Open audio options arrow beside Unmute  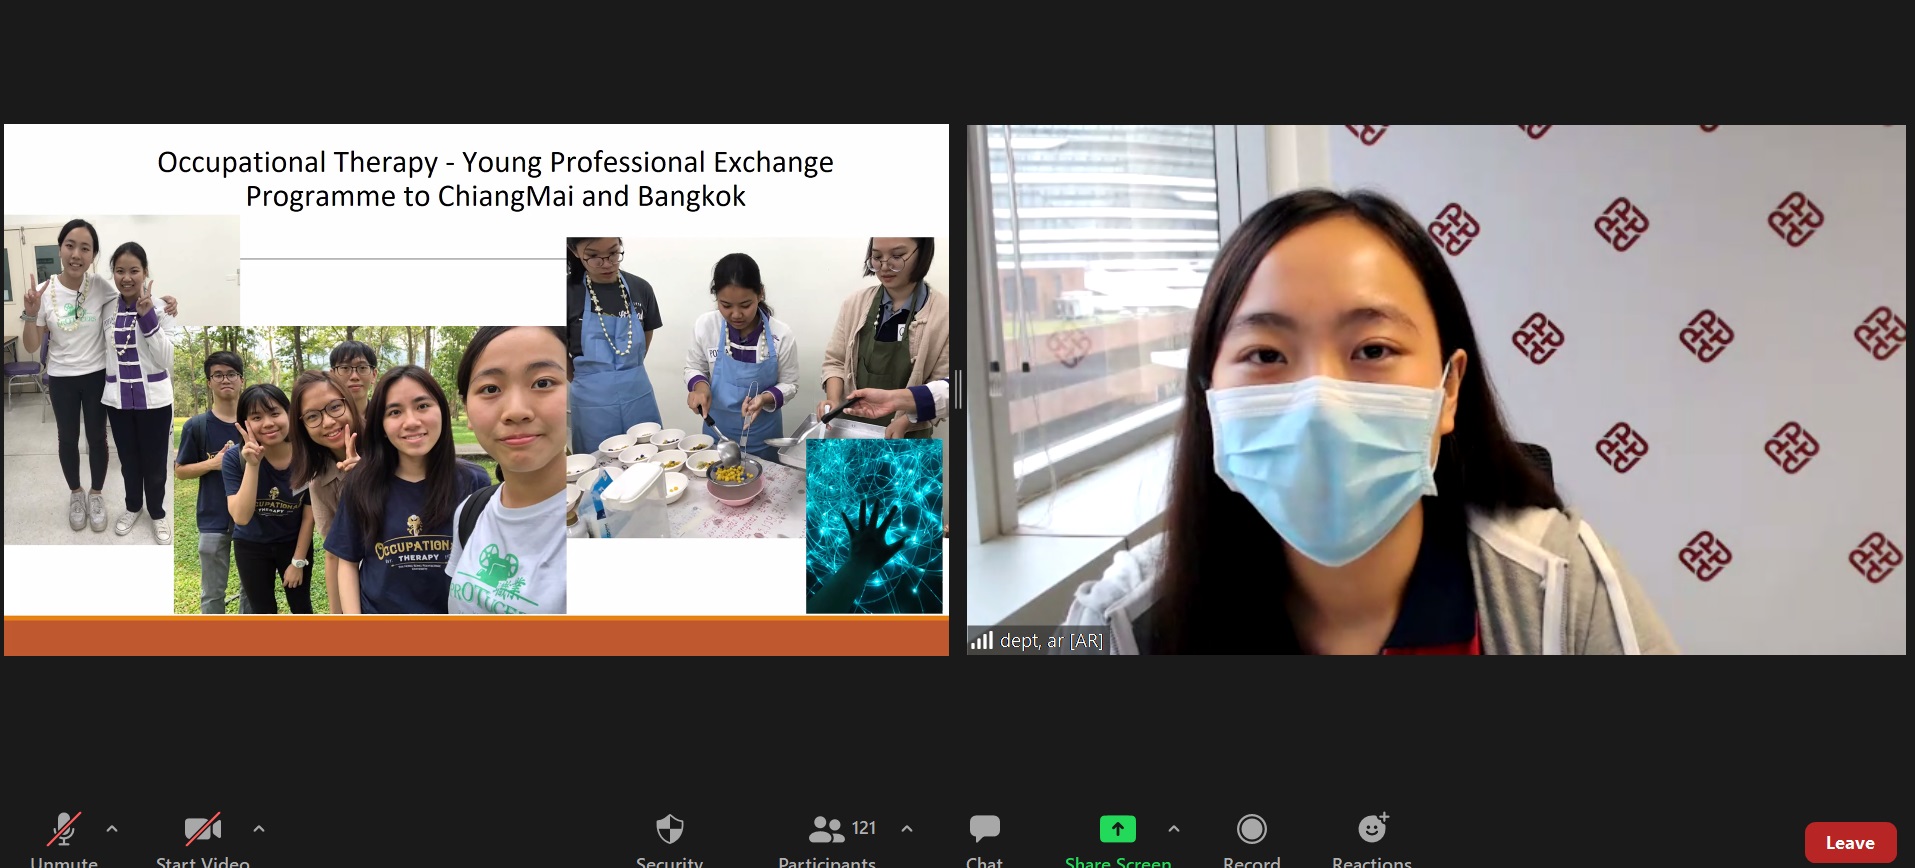pos(112,829)
